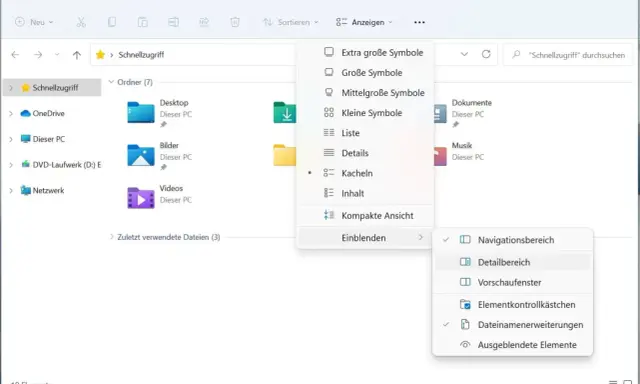Choose Mittelgroße Symbole view

pyautogui.click(x=365, y=93)
